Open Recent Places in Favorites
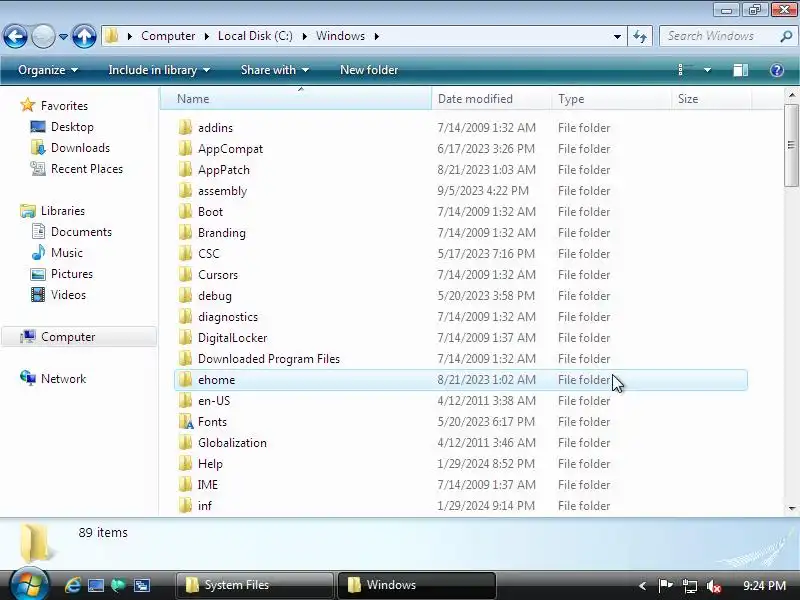Viewport: 800px width, 600px height. point(87,169)
